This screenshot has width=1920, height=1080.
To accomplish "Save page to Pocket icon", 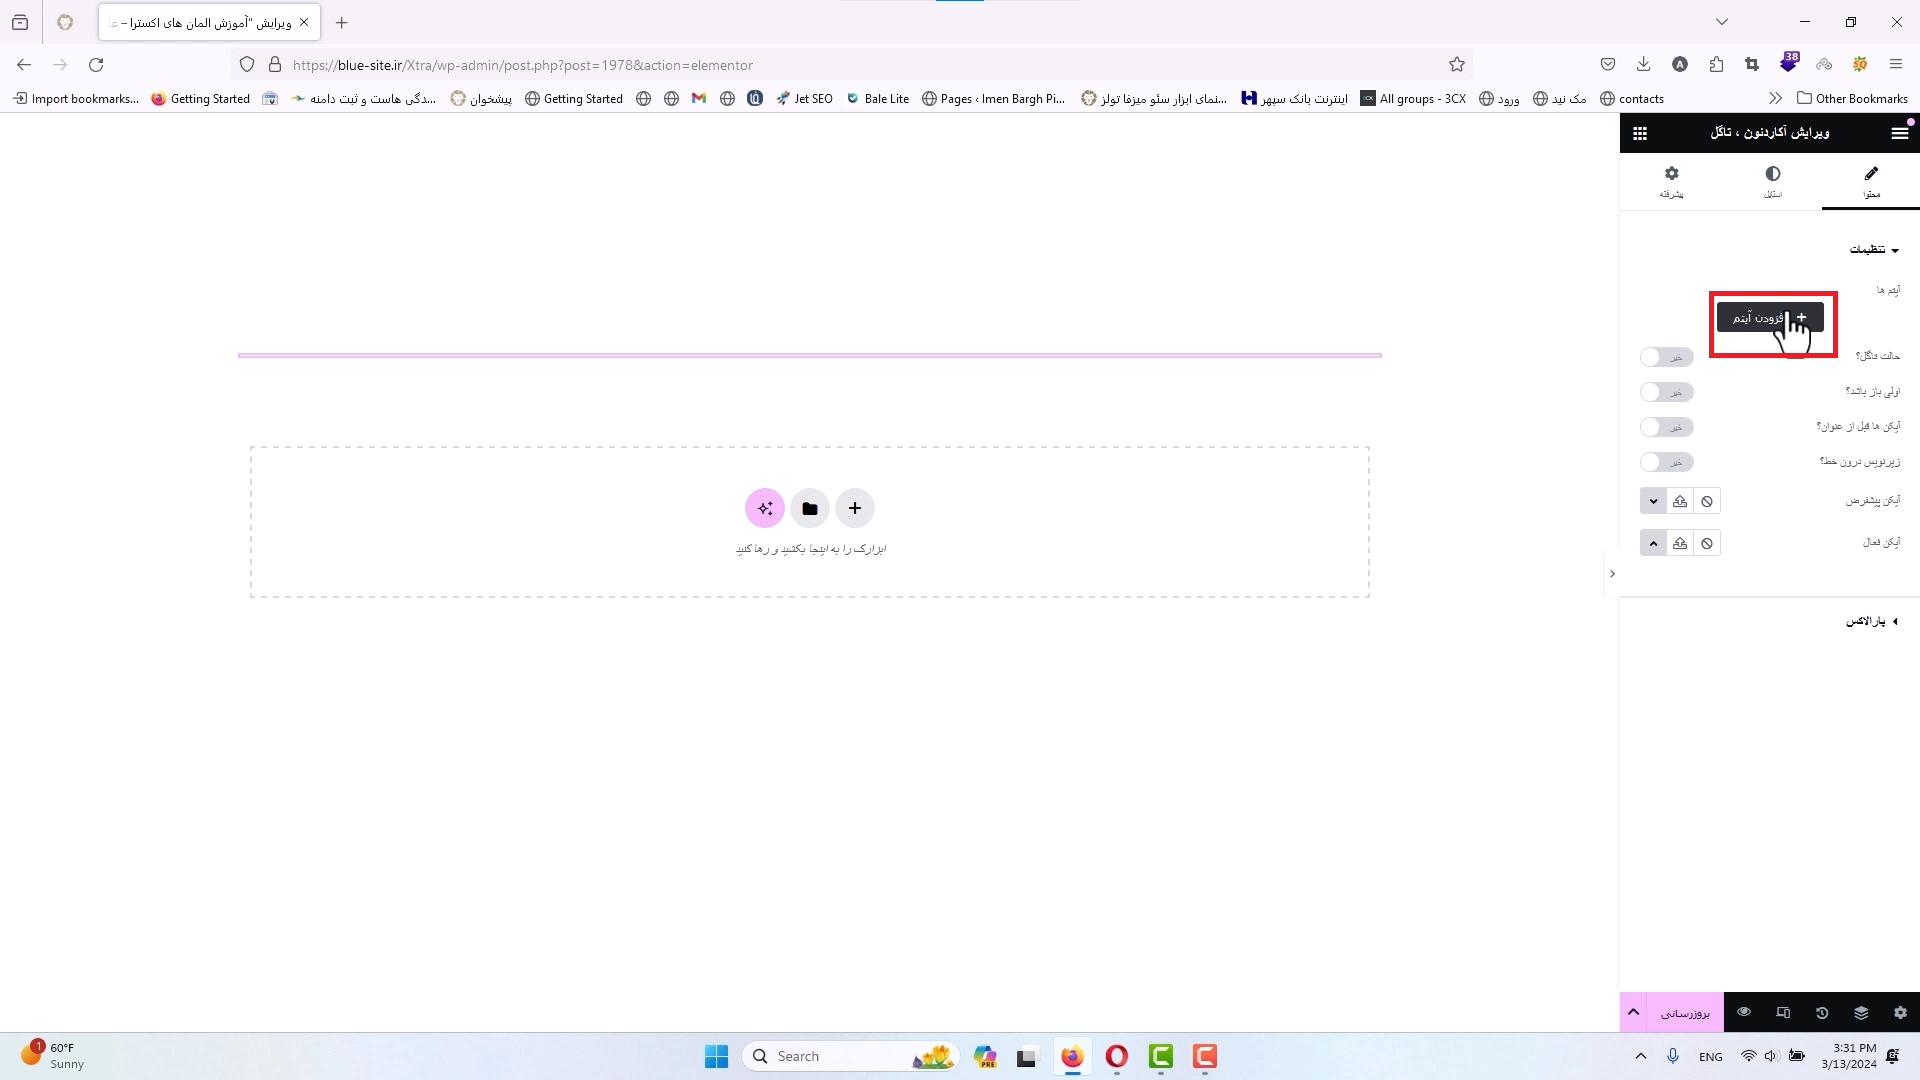I will [x=1608, y=65].
